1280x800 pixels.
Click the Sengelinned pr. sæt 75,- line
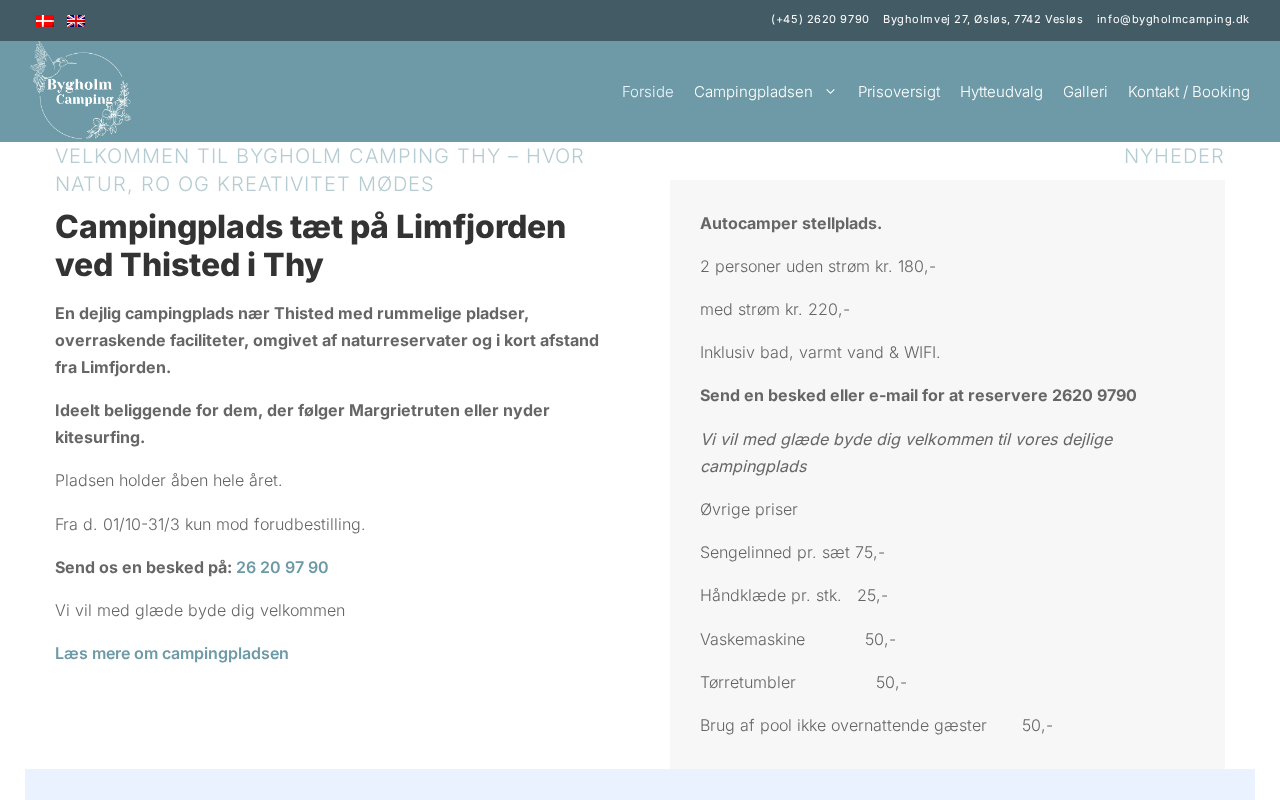pos(792,553)
